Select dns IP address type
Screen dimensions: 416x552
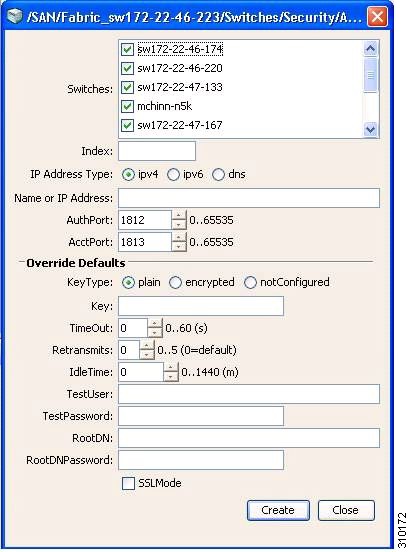pos(218,175)
